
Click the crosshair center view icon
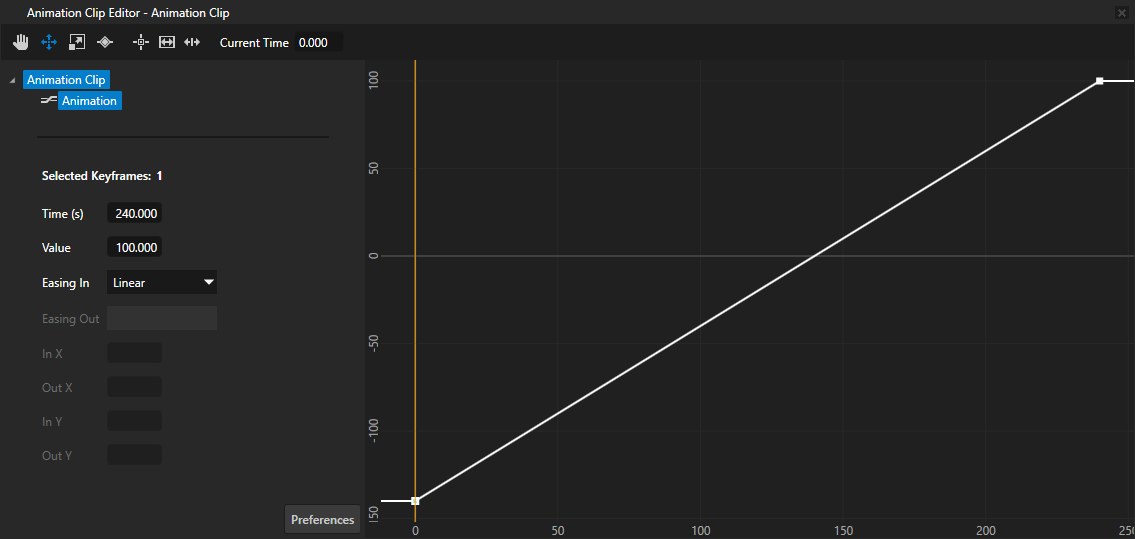point(140,42)
